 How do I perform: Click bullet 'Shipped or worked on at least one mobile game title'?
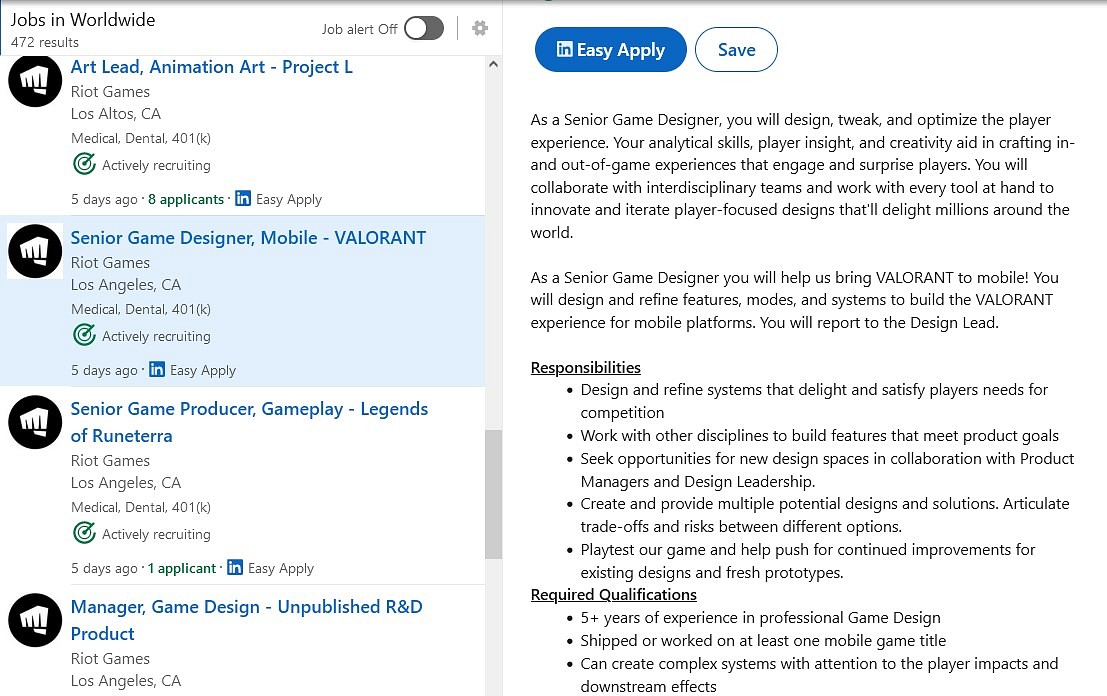coord(763,640)
